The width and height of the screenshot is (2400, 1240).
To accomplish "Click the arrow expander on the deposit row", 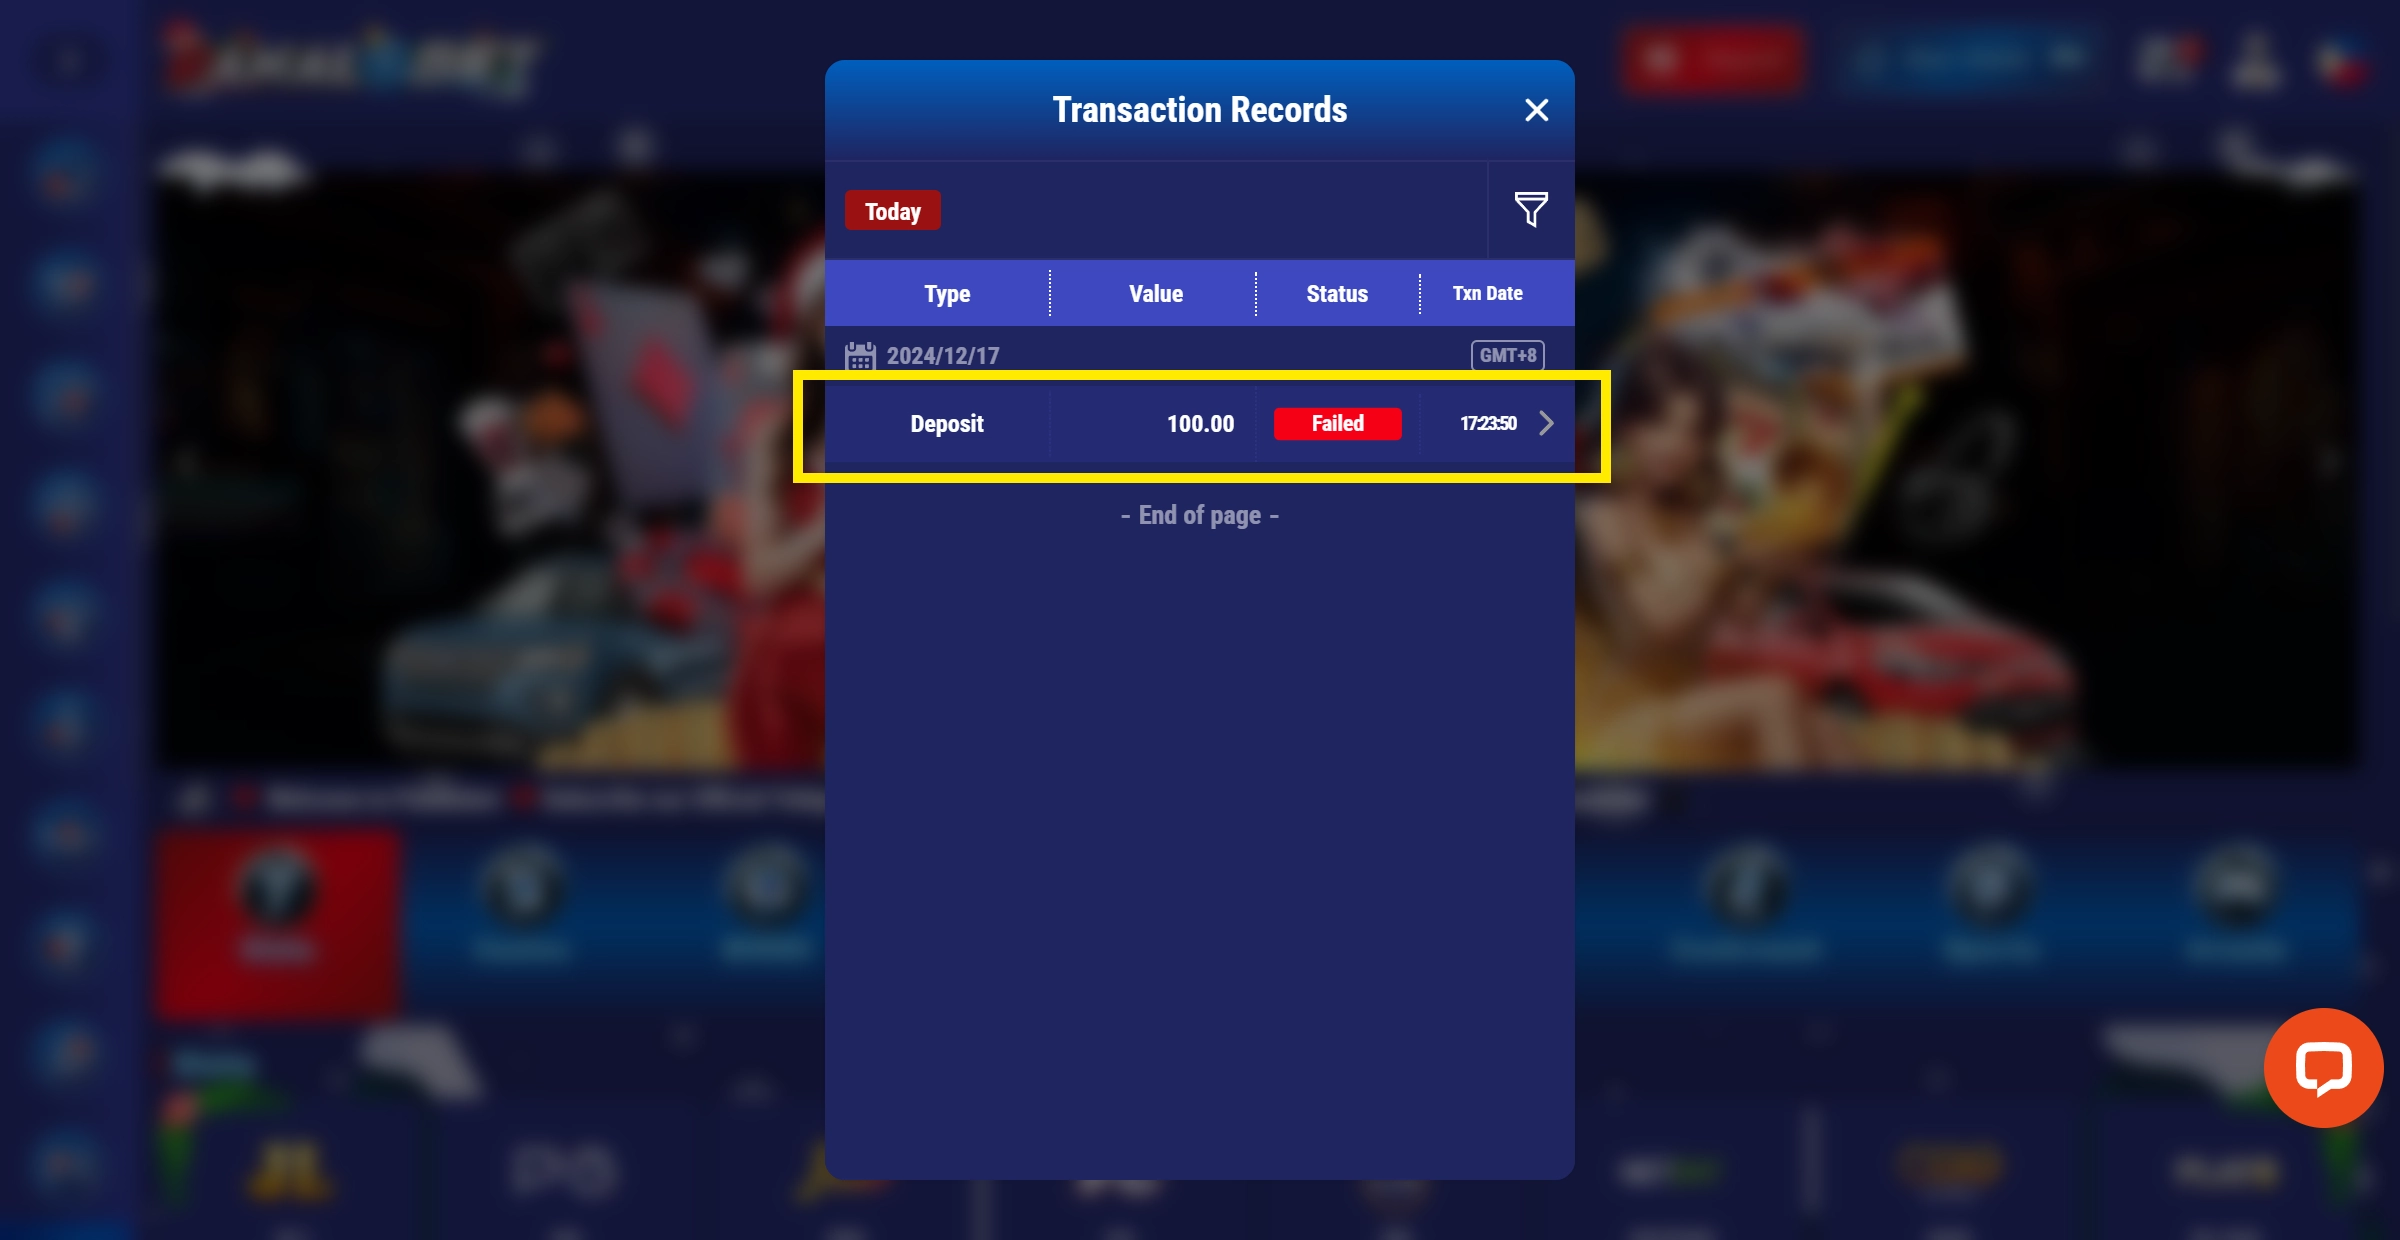I will (1546, 422).
